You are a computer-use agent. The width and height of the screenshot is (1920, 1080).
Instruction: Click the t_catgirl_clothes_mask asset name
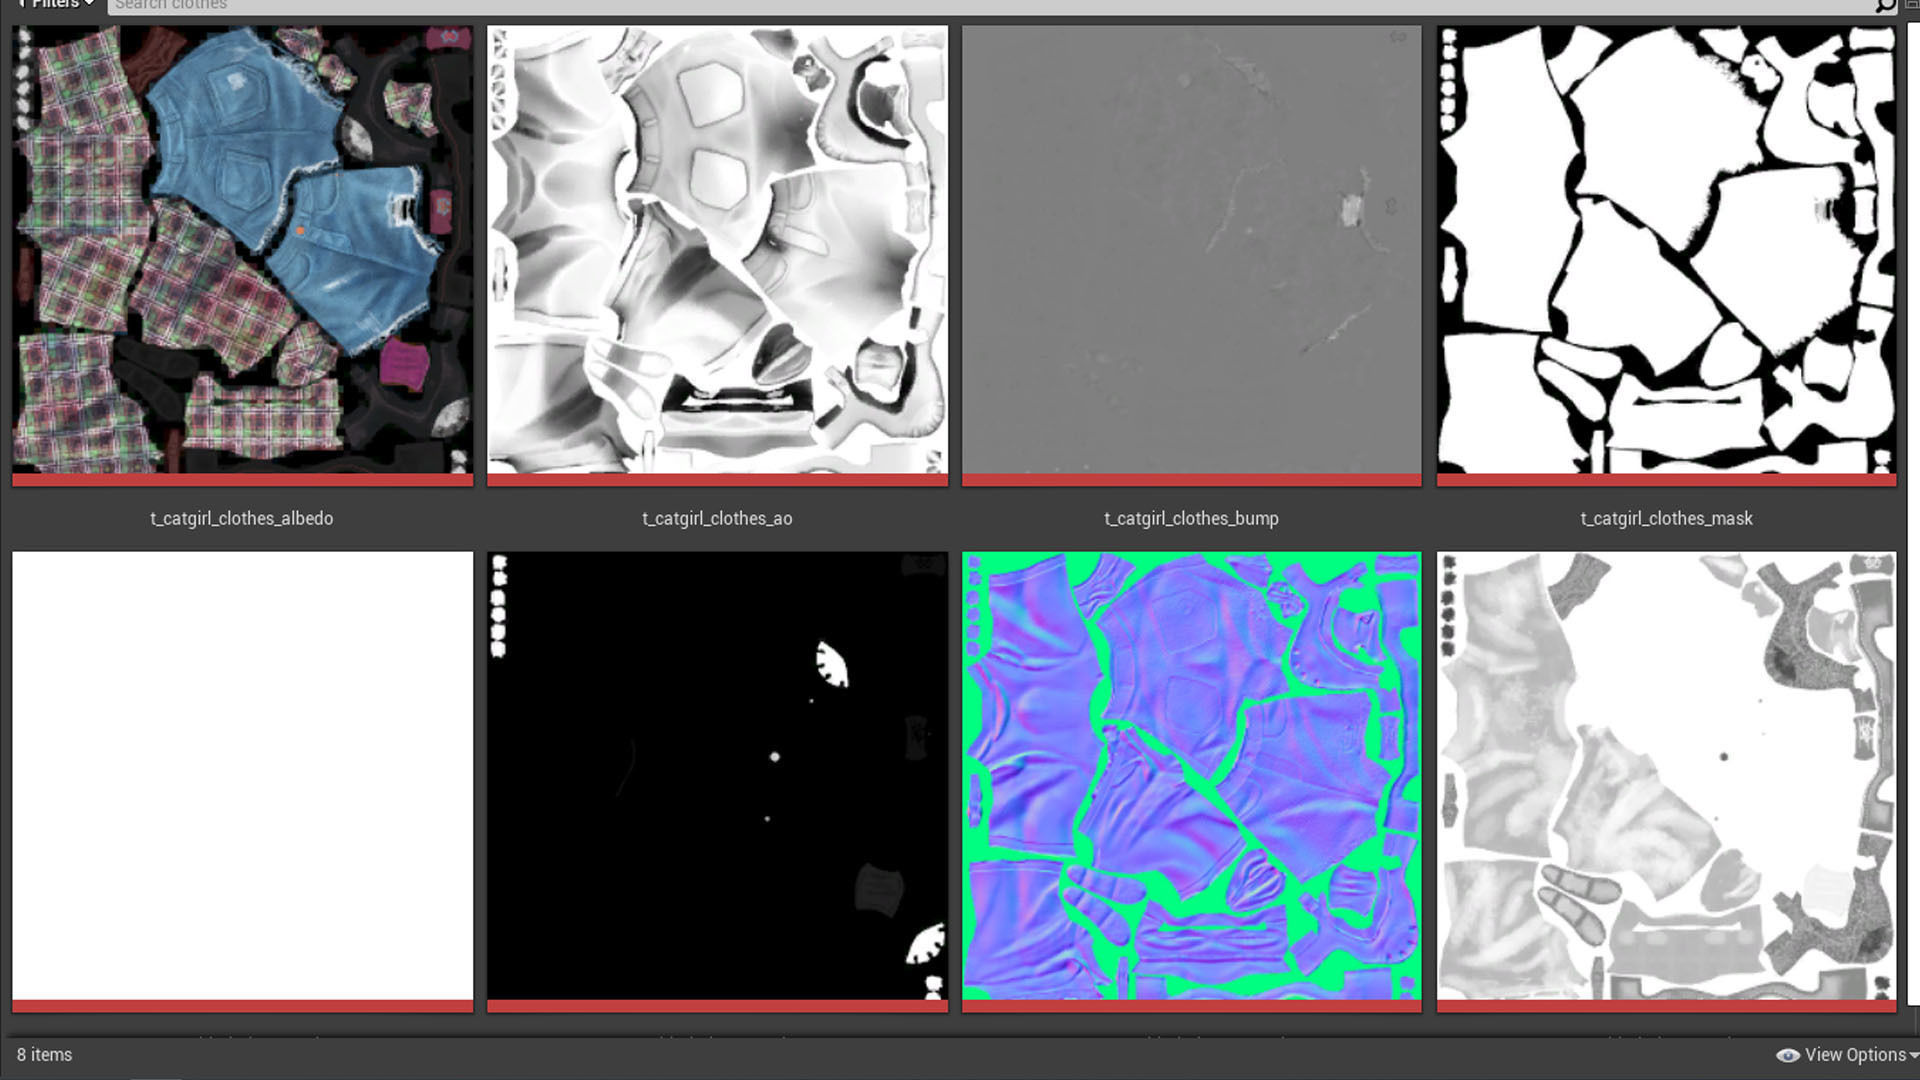[1666, 518]
